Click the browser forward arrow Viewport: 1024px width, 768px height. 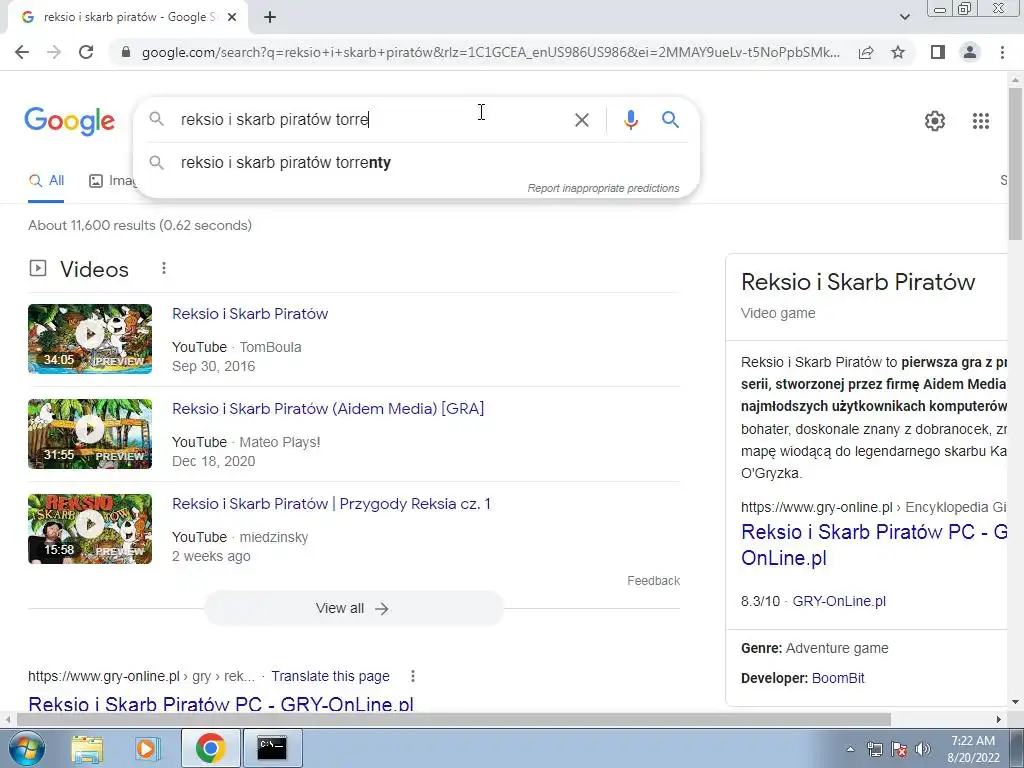pyautogui.click(x=54, y=52)
